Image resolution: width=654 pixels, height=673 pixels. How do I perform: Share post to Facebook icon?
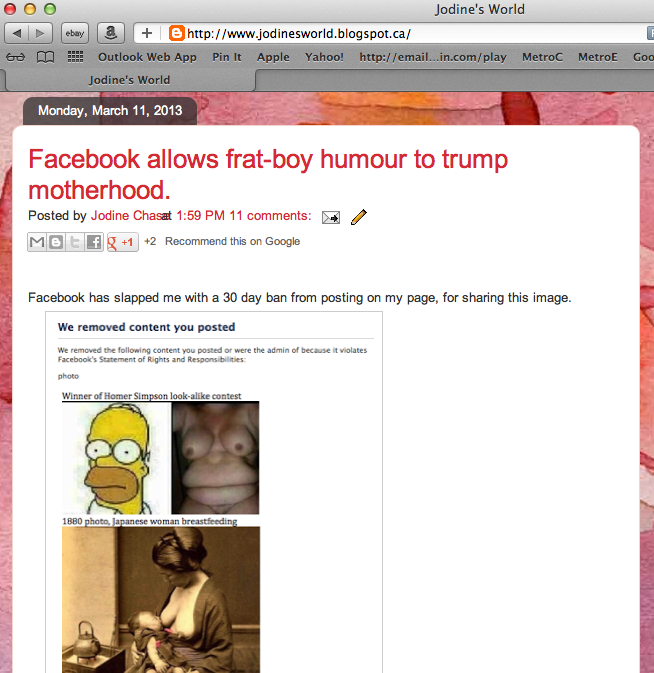tap(94, 242)
